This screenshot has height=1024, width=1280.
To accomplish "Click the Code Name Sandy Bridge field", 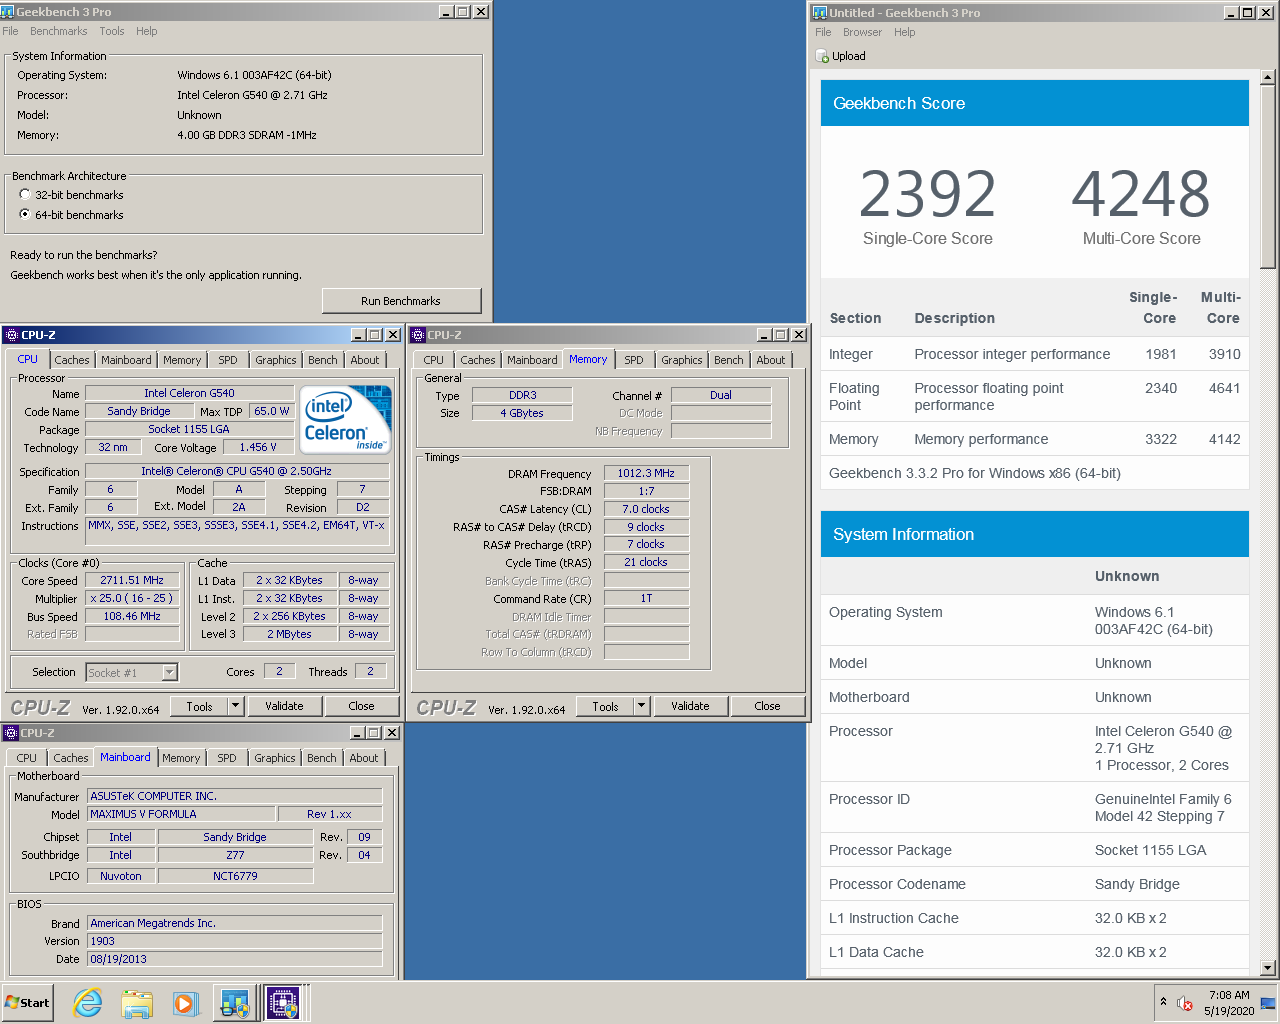I will click(139, 411).
